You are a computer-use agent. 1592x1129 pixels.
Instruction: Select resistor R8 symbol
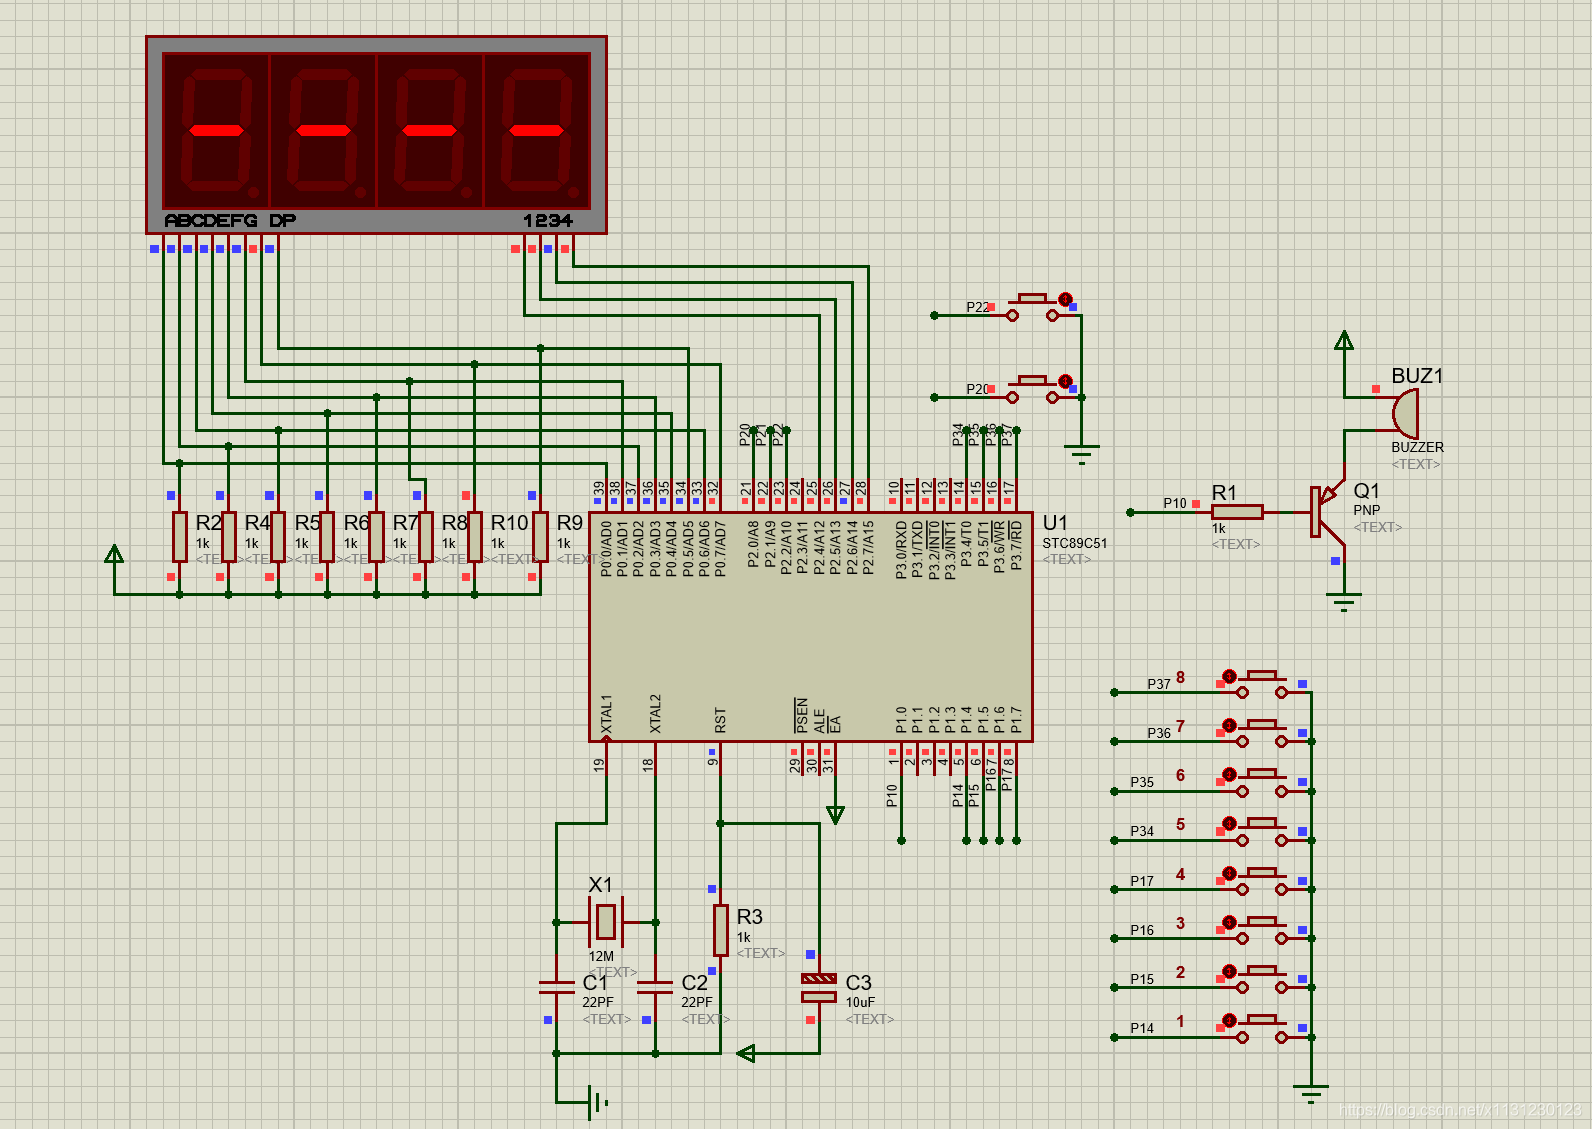click(425, 536)
